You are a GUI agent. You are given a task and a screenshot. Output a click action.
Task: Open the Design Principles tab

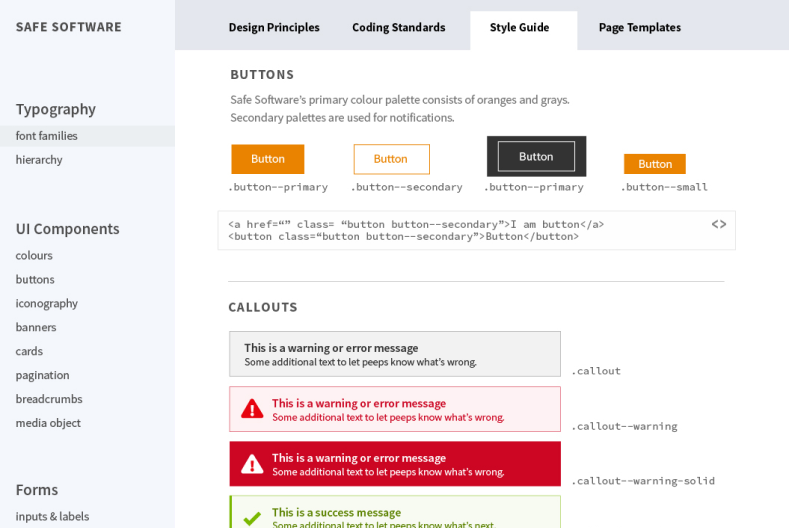coord(274,28)
